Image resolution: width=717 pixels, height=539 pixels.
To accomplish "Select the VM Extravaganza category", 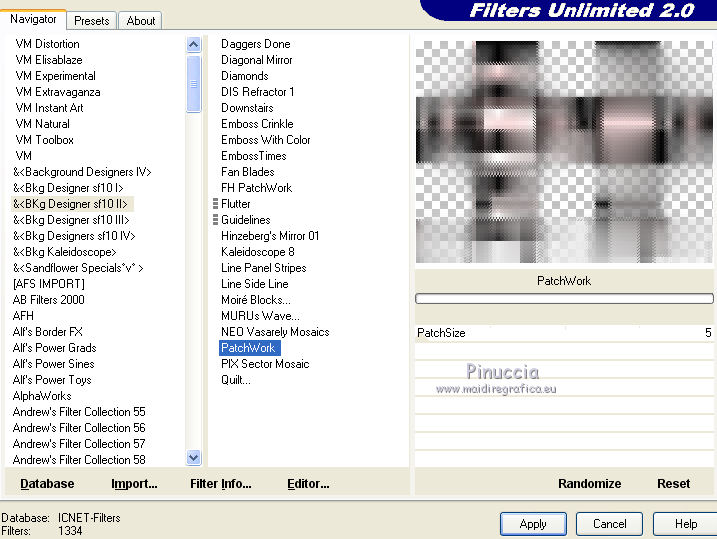I will point(58,92).
